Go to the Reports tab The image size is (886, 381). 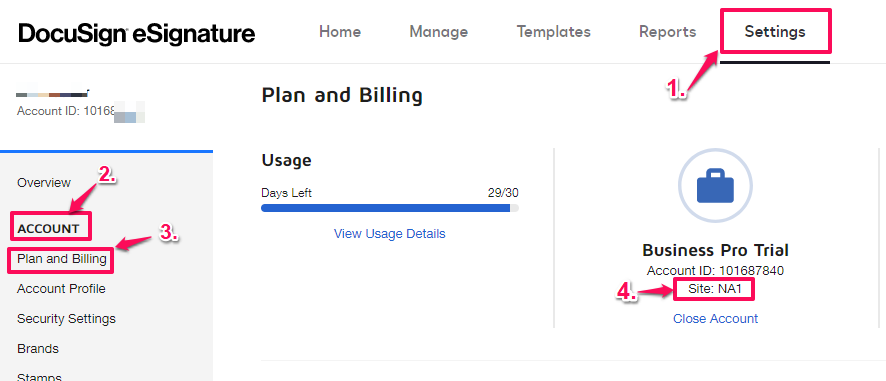pos(667,32)
